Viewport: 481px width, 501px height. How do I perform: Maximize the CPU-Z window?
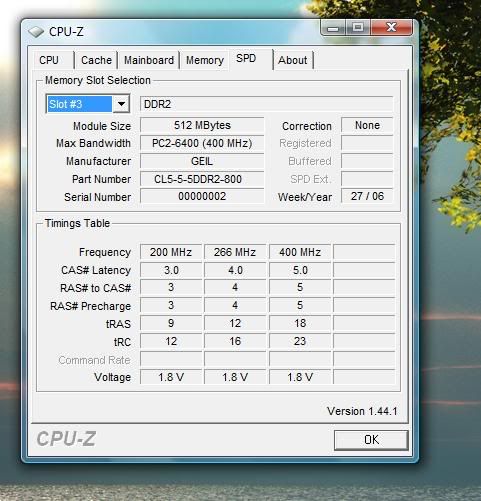[358, 27]
